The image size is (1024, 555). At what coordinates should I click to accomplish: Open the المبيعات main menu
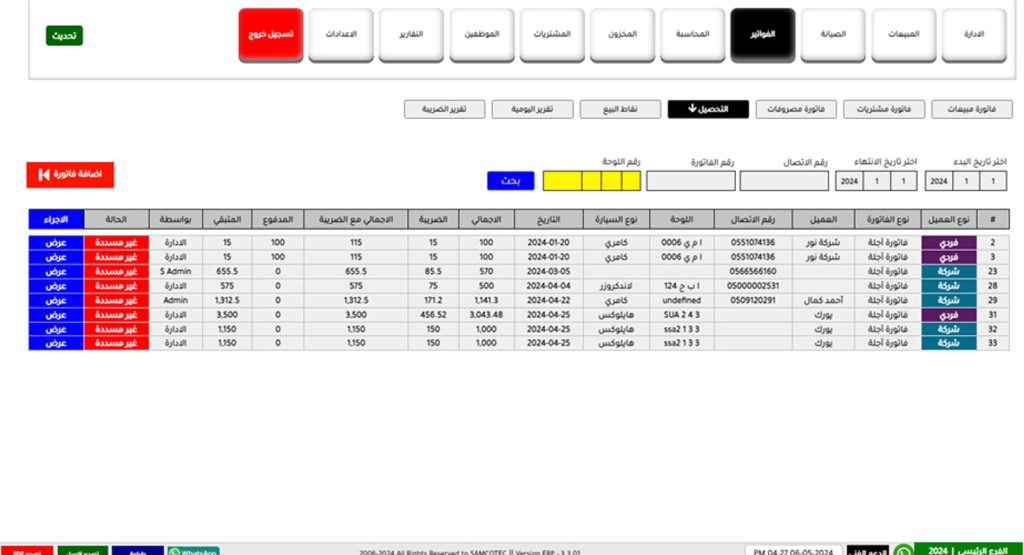pos(904,35)
